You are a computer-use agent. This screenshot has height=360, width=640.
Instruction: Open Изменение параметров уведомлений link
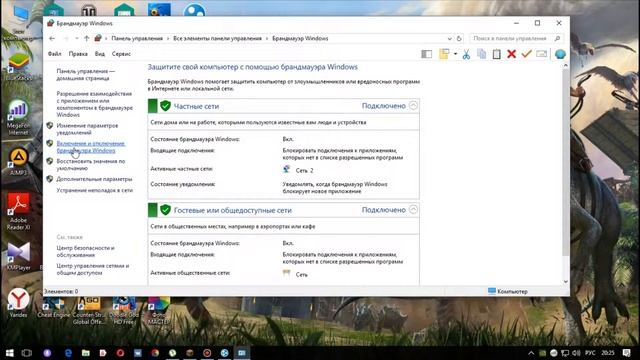point(87,129)
